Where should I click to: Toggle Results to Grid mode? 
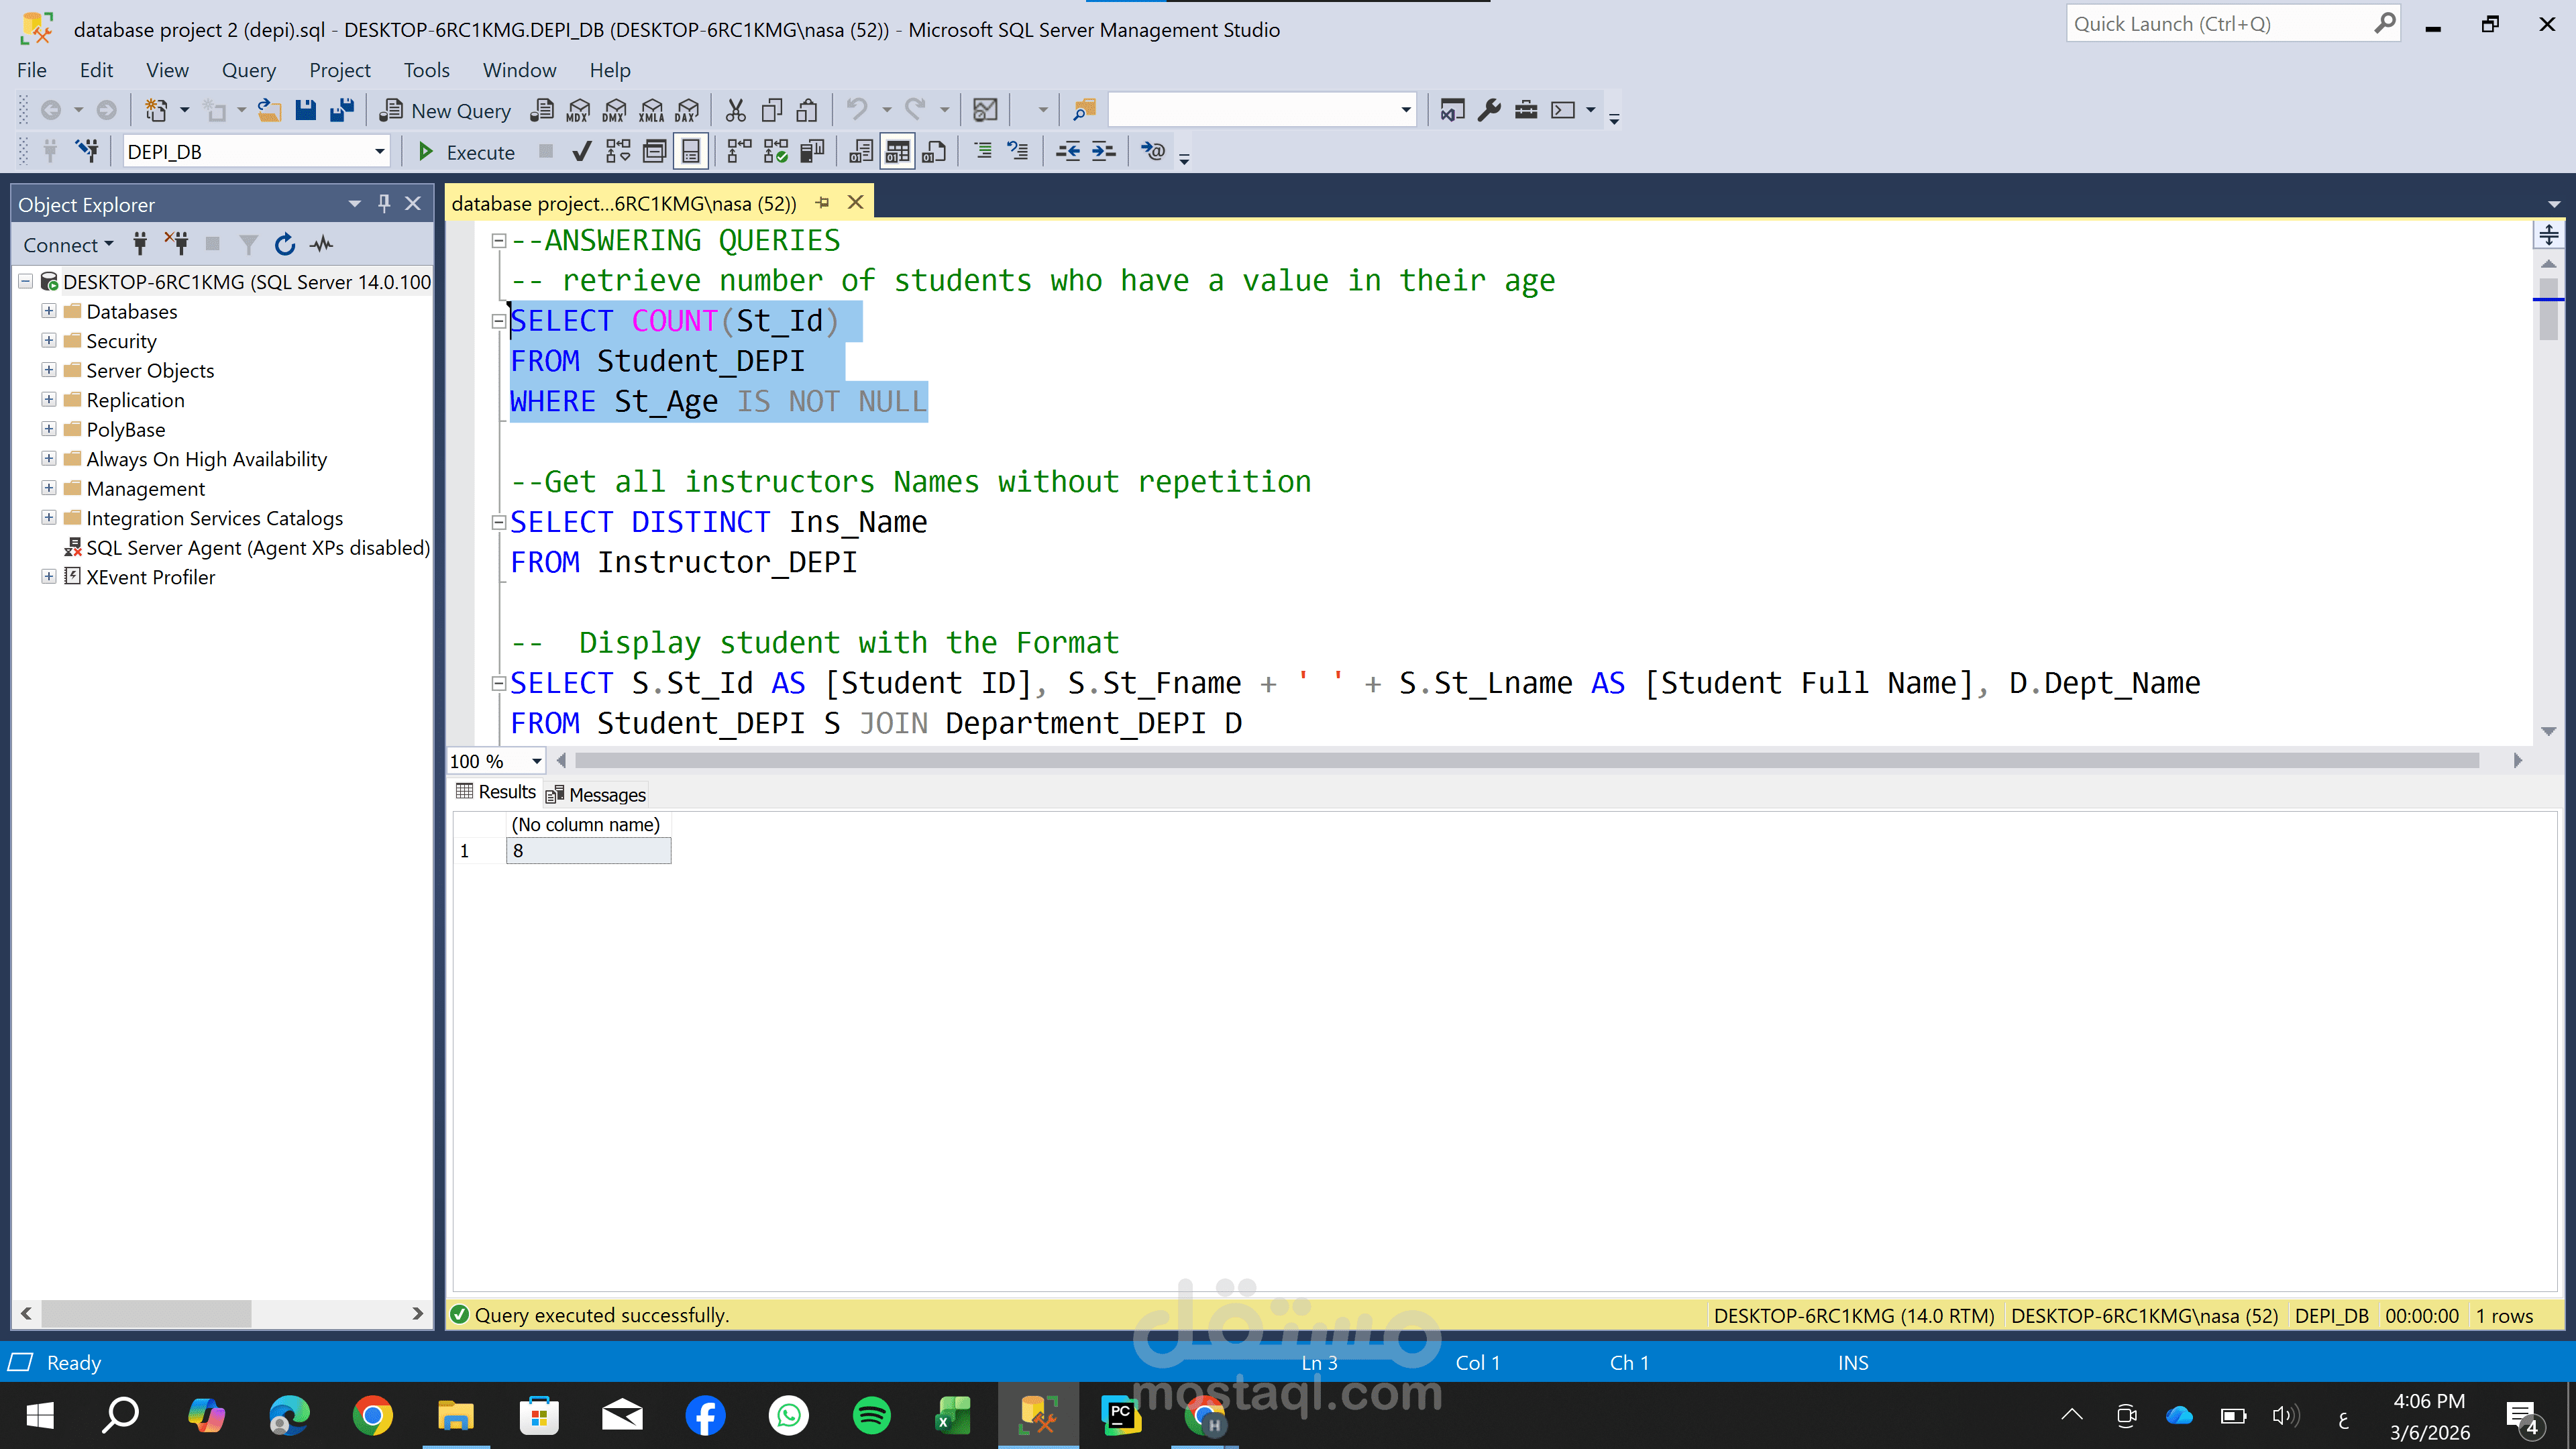[x=897, y=152]
